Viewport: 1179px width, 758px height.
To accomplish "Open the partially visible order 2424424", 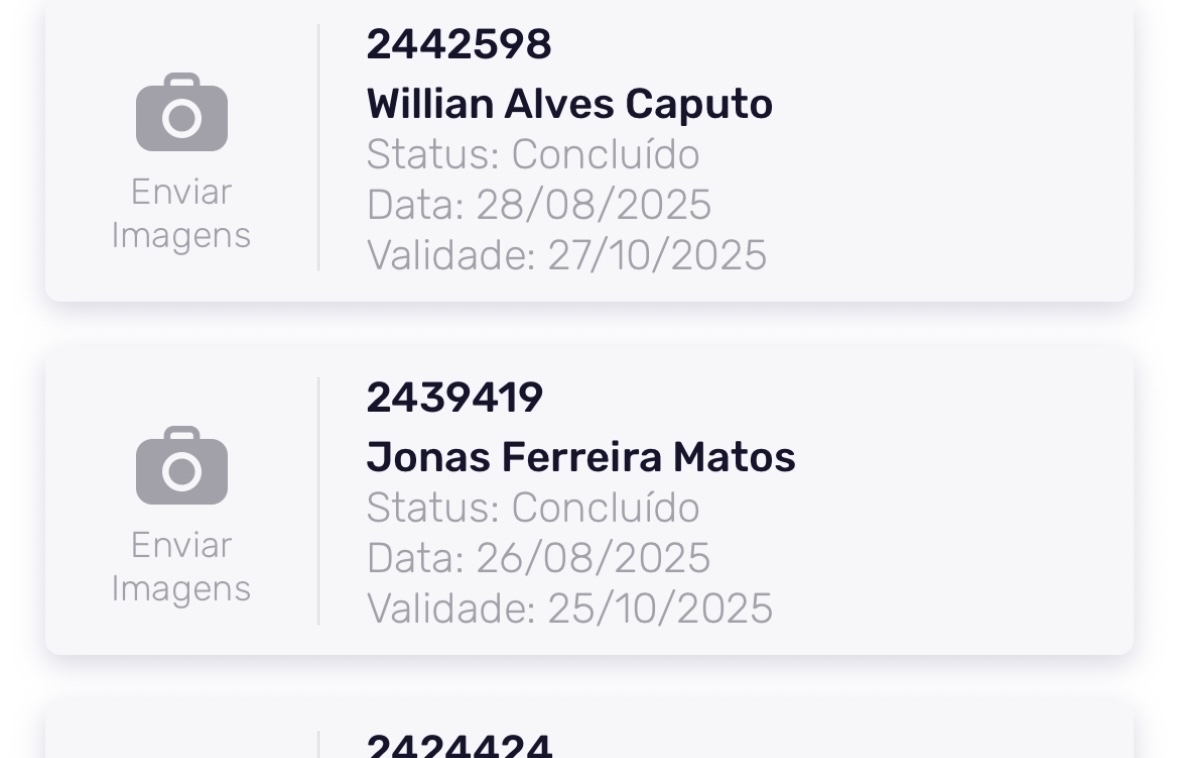I will tap(458, 745).
